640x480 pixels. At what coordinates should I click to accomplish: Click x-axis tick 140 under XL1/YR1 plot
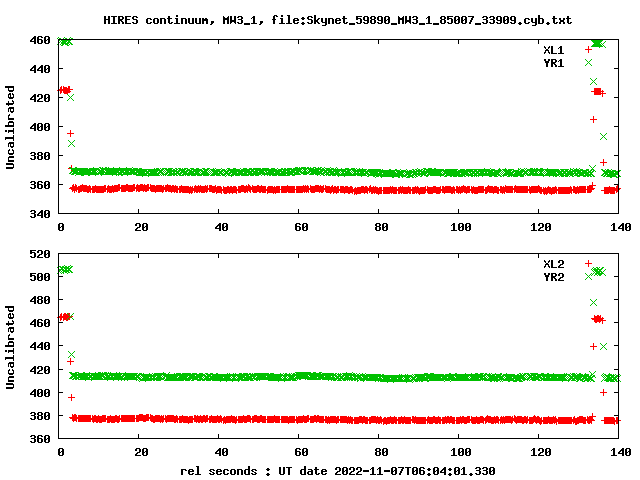[621, 227]
